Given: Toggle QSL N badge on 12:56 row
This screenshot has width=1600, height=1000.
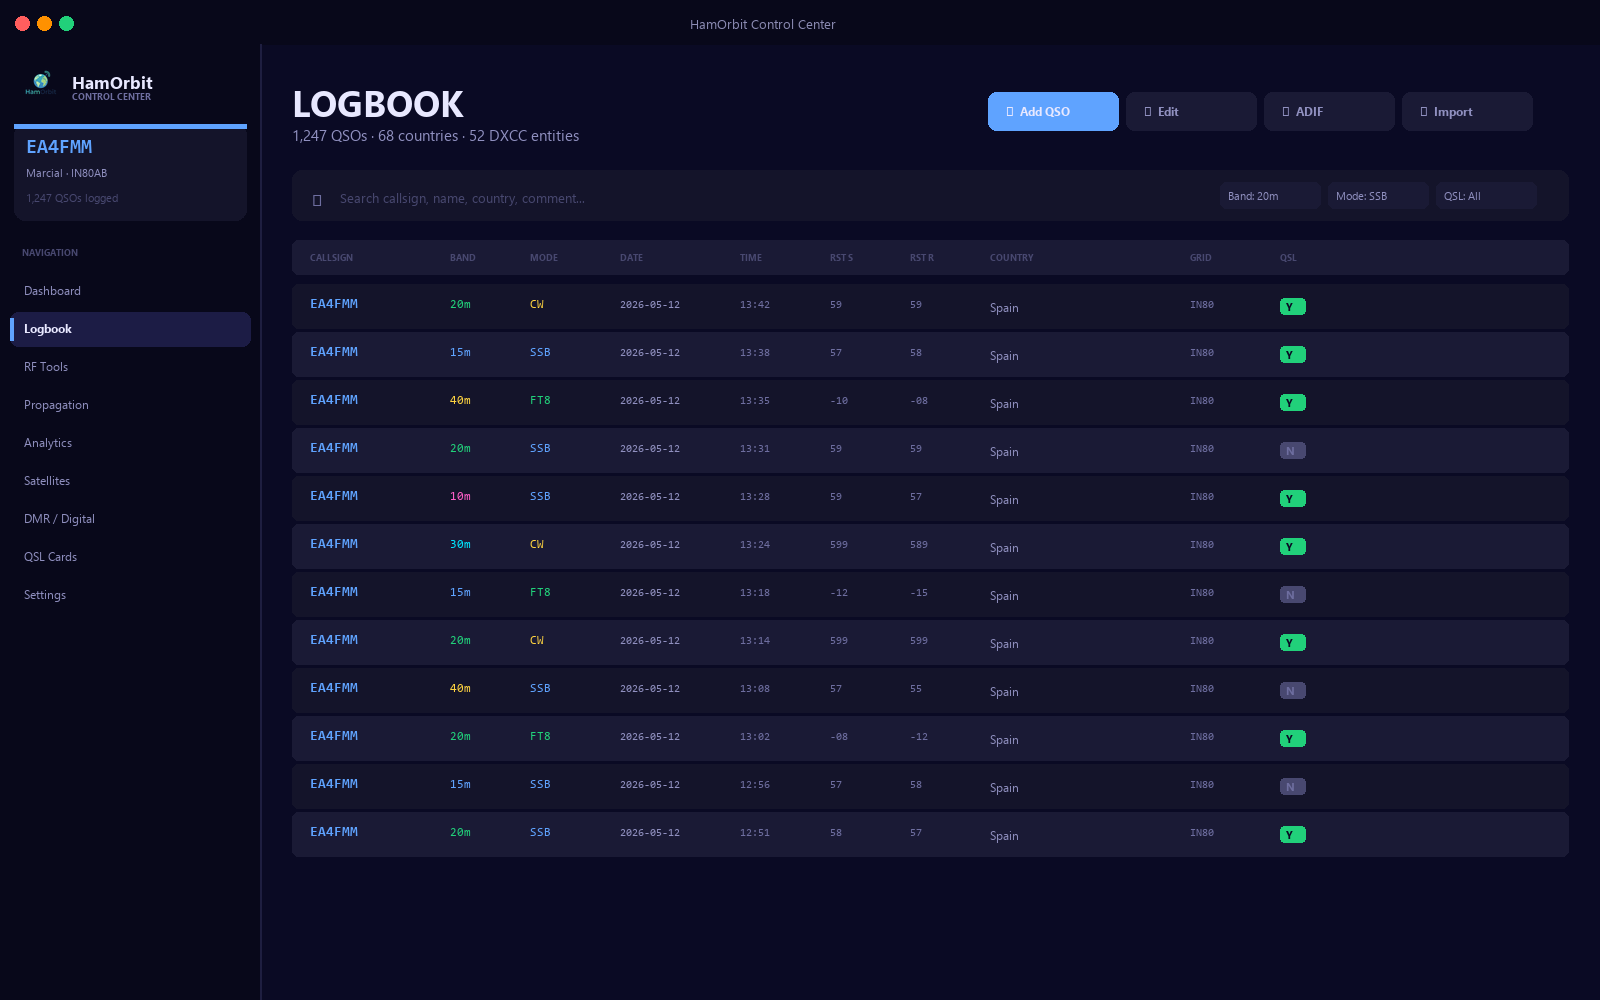Looking at the screenshot, I should [1293, 787].
